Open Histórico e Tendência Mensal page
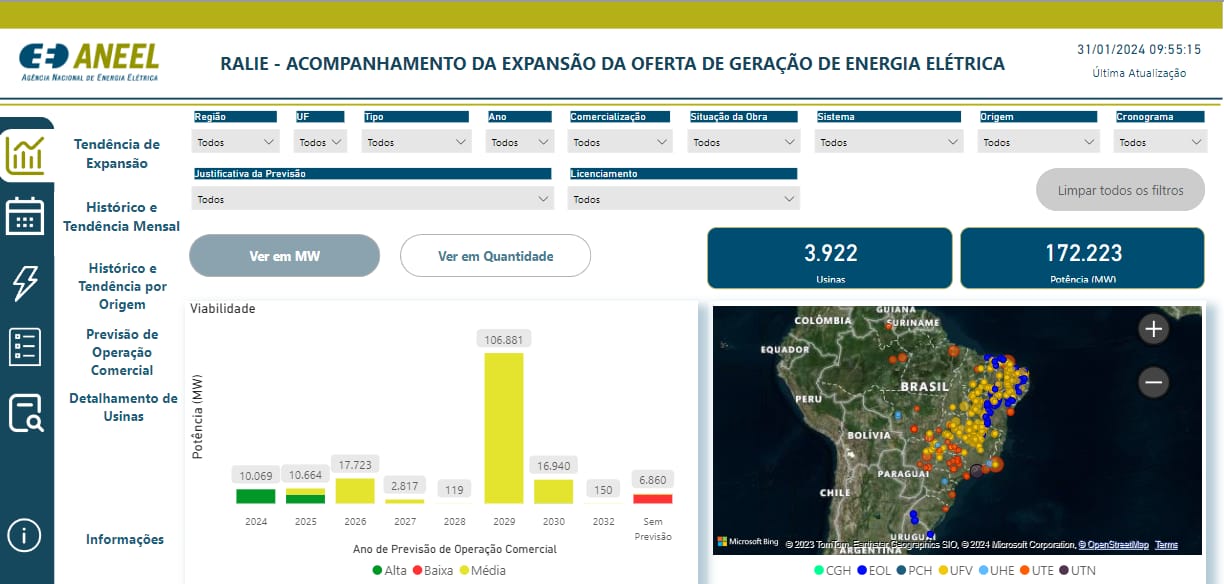1224x584 pixels. coord(121,217)
